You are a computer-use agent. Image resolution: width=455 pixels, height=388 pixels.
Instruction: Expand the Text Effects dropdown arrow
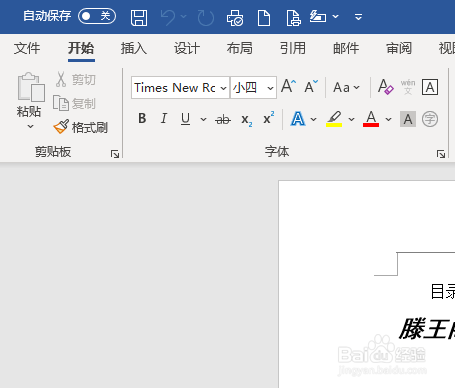pyautogui.click(x=313, y=119)
